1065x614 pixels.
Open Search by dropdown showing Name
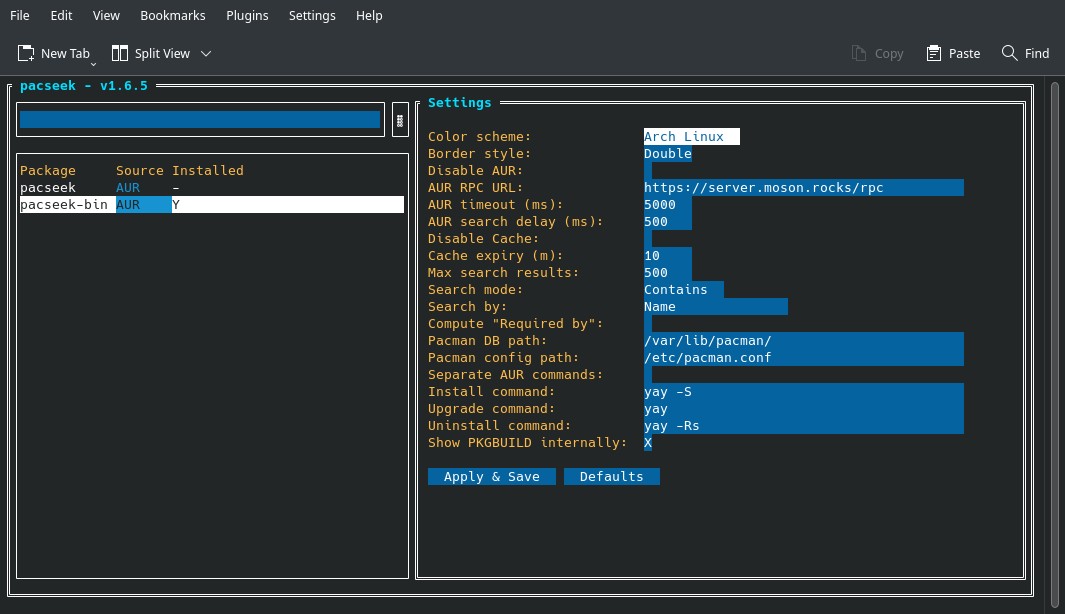tap(715, 306)
